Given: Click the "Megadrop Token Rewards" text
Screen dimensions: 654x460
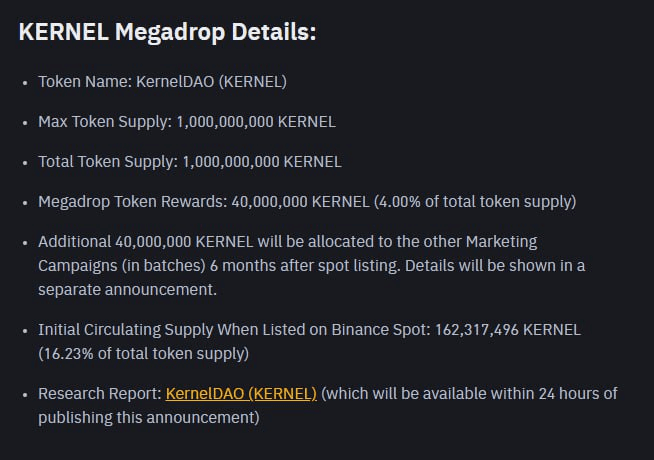Looking at the screenshot, I should tap(132, 201).
